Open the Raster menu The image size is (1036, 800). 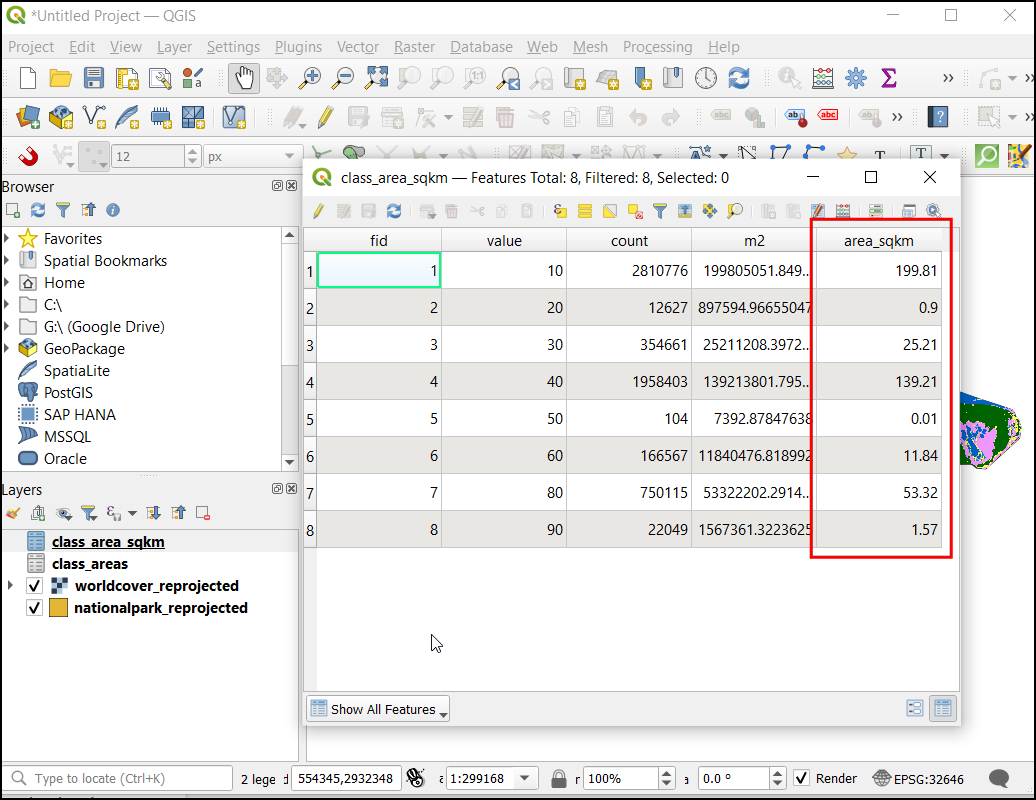coord(414,47)
